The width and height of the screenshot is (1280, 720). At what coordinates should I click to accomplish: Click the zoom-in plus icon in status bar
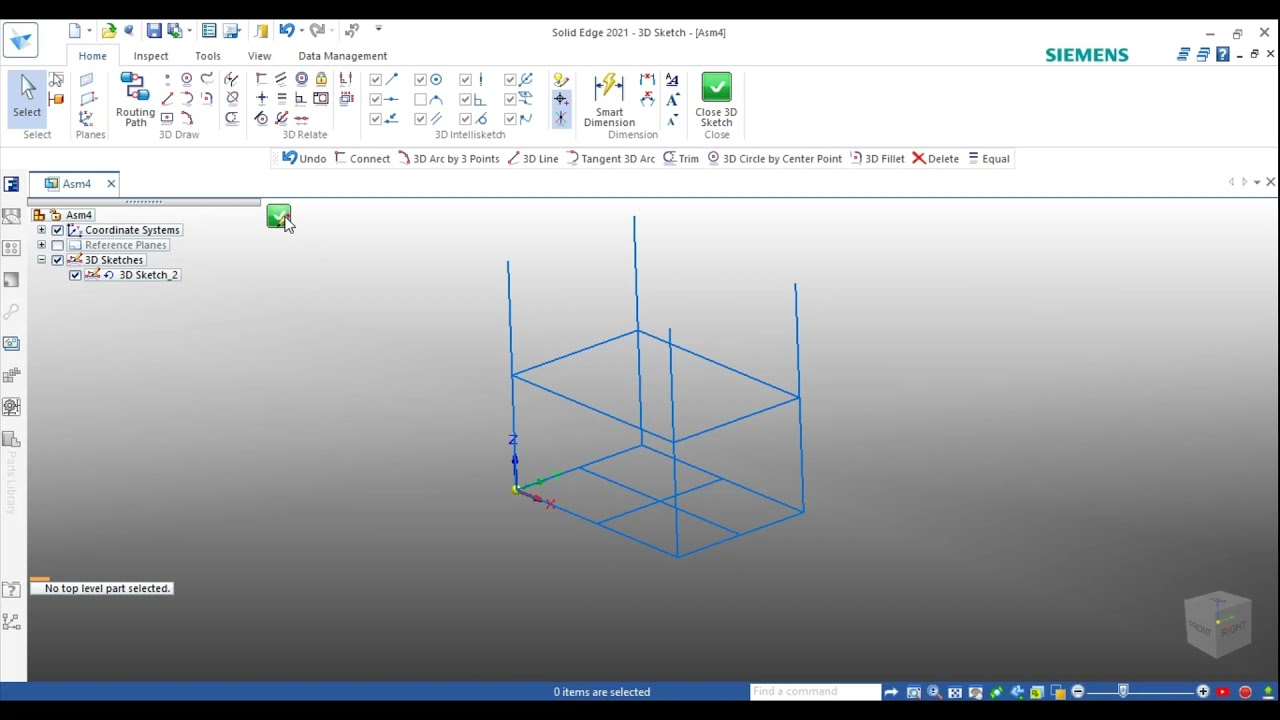(x=1203, y=692)
